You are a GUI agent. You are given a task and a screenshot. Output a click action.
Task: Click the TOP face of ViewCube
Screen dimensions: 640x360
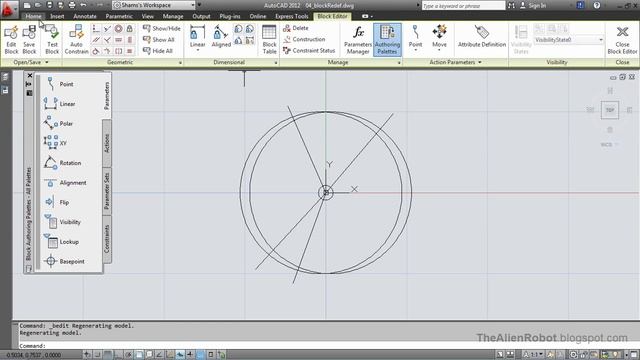pyautogui.click(x=610, y=110)
